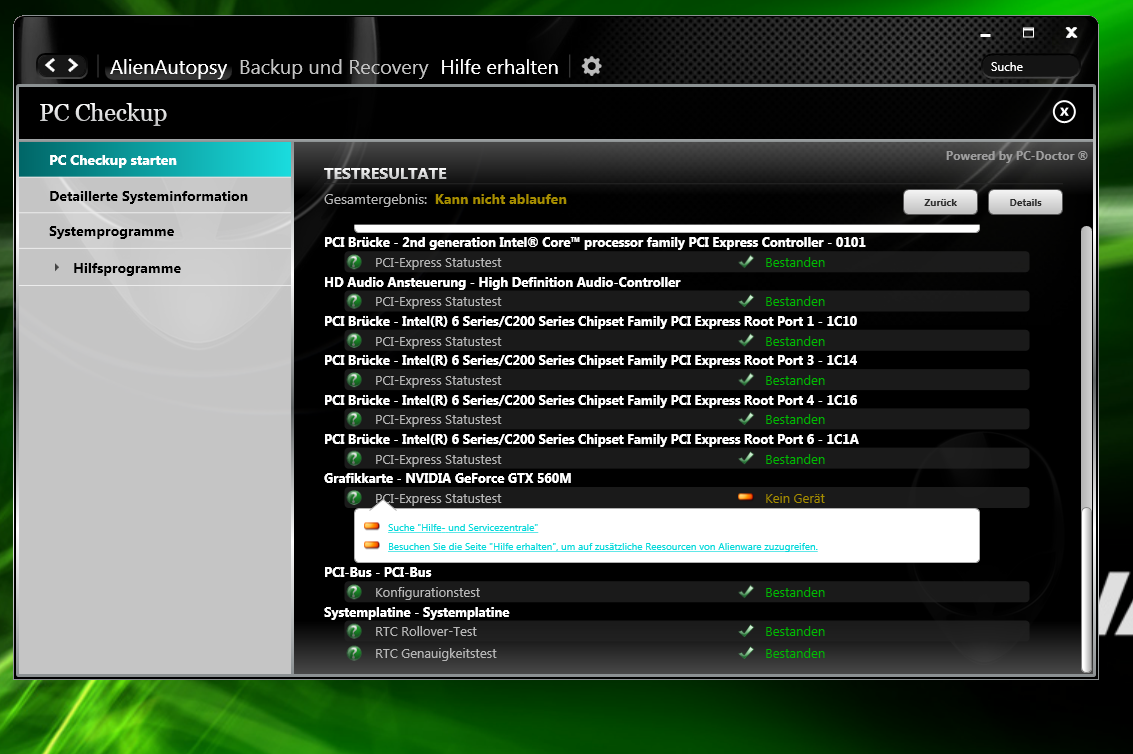Select the RTC Genauigkeitstest row
1133x754 pixels.
[x=686, y=654]
